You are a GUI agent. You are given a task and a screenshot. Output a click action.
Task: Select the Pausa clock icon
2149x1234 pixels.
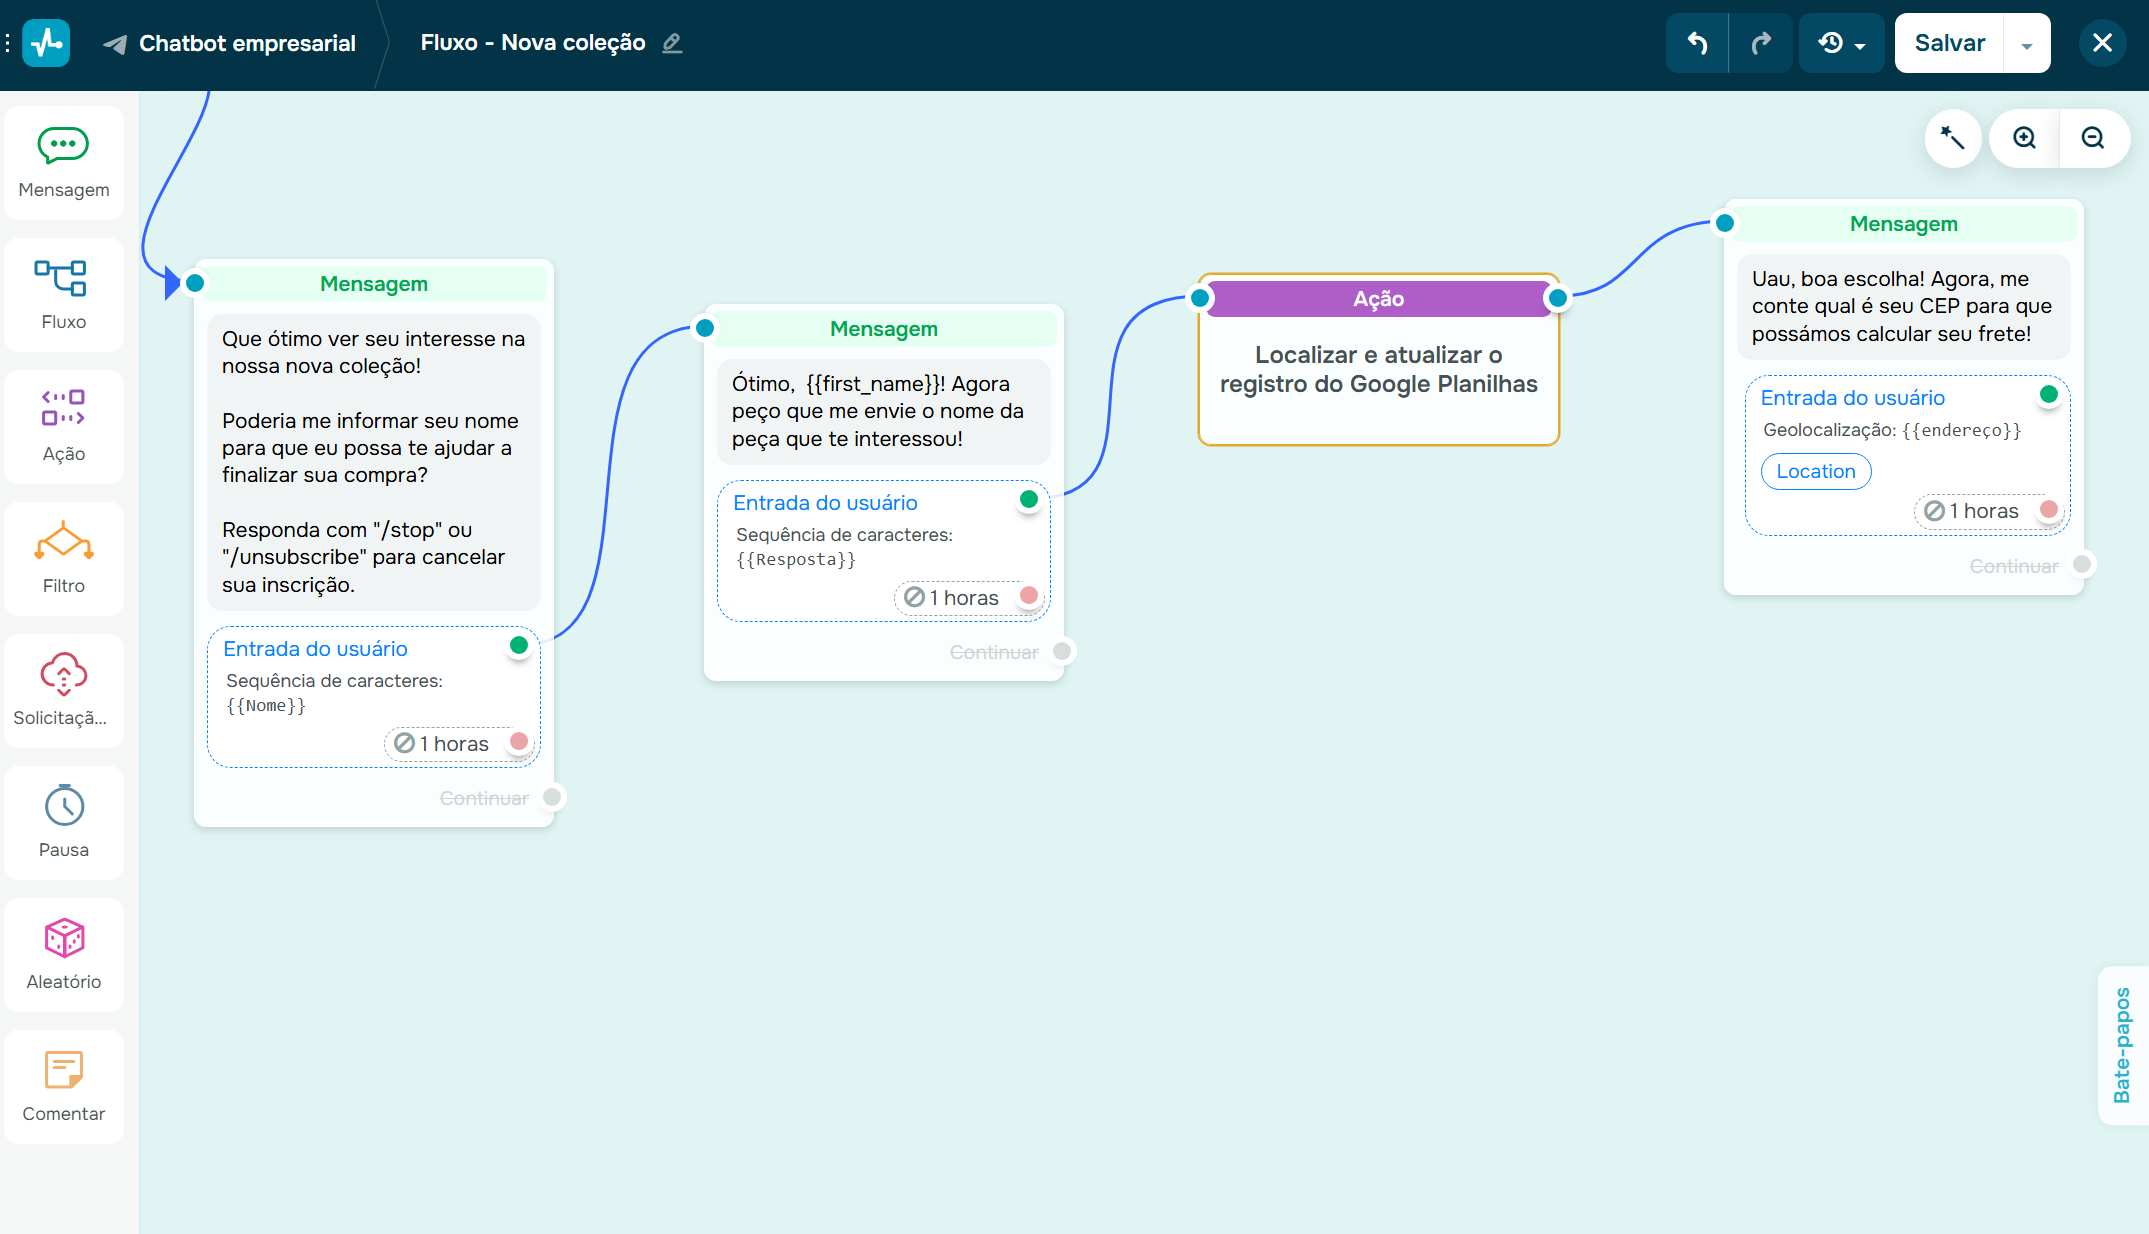(64, 806)
